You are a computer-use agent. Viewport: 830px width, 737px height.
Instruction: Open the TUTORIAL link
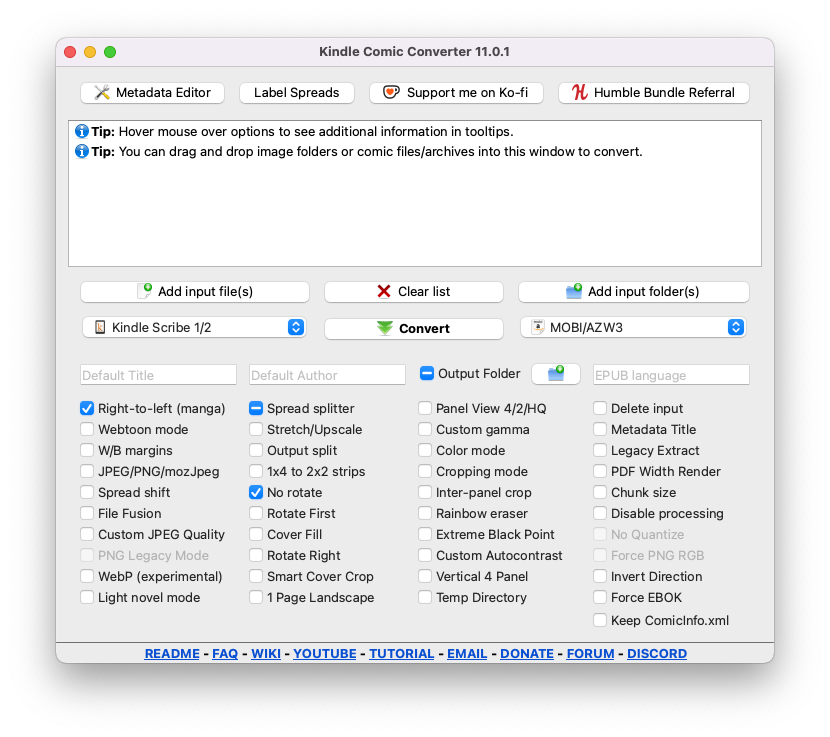(401, 654)
